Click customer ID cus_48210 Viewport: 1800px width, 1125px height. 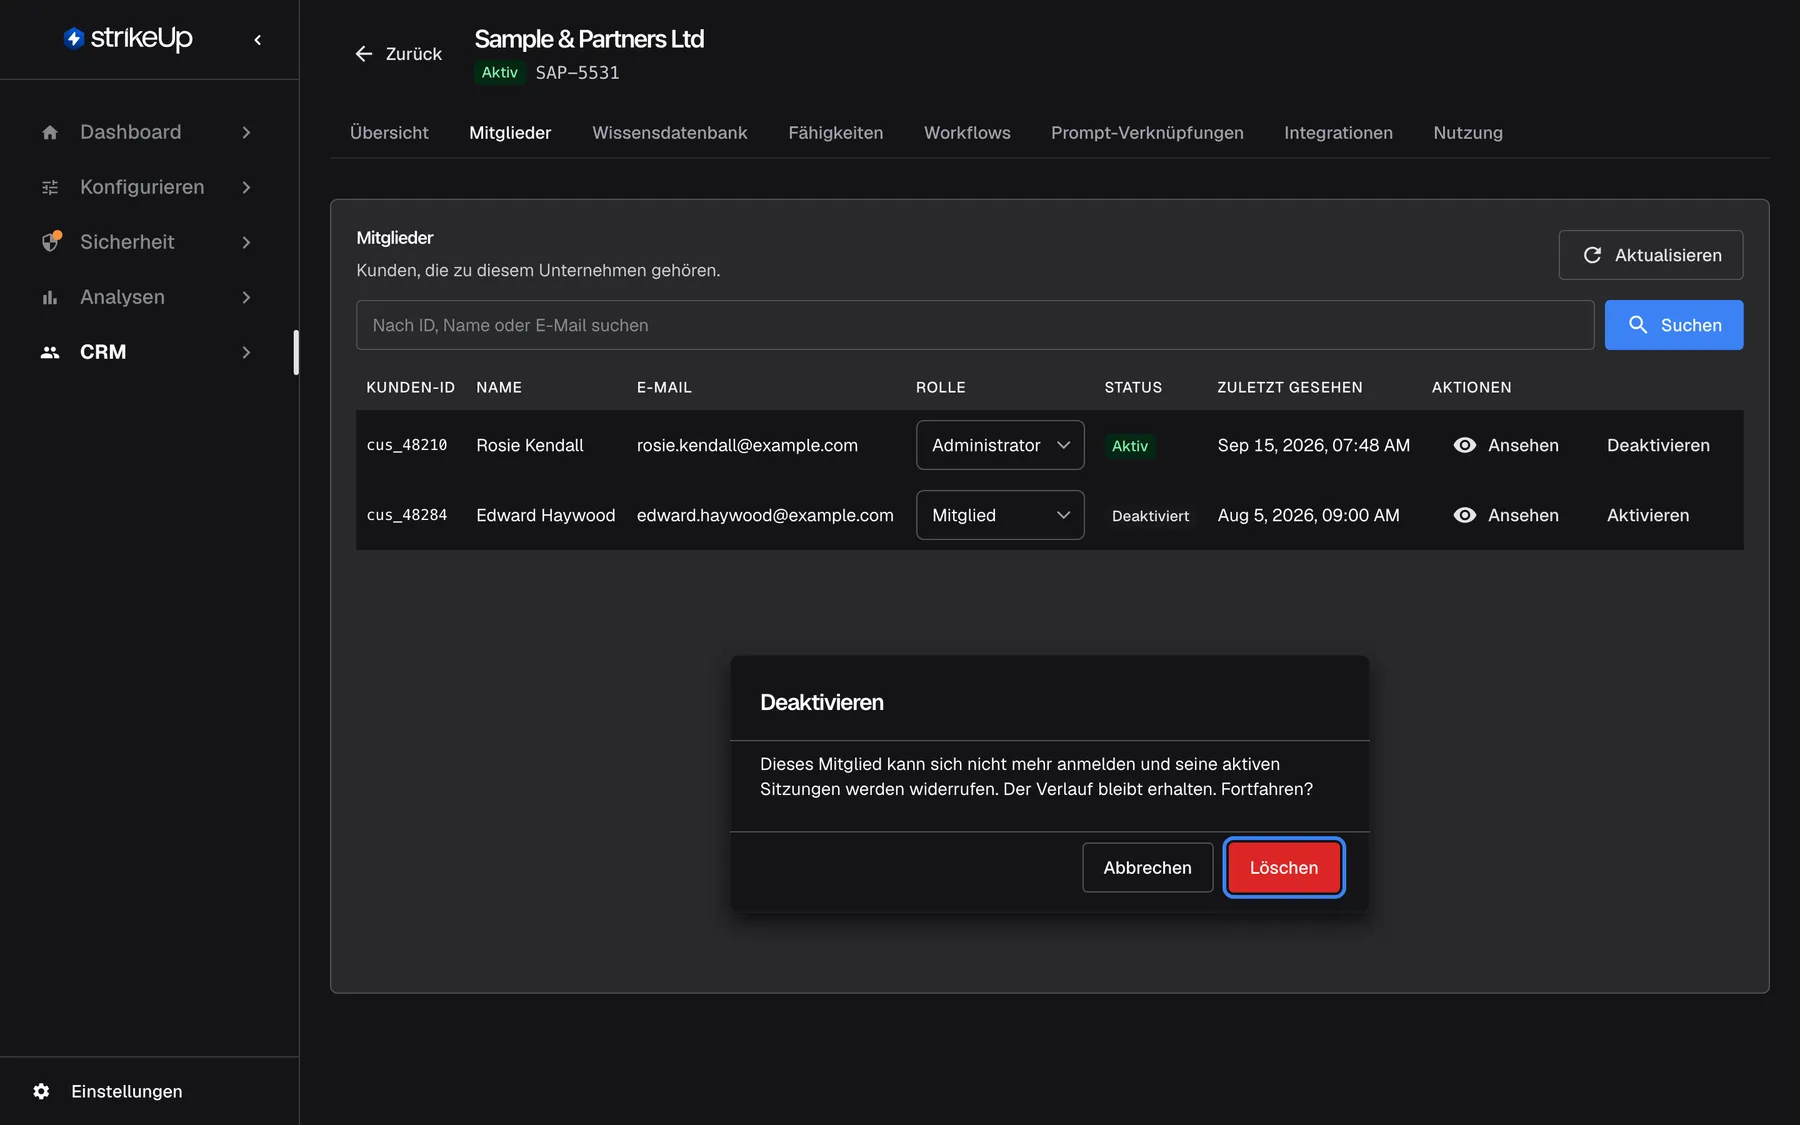pos(407,445)
